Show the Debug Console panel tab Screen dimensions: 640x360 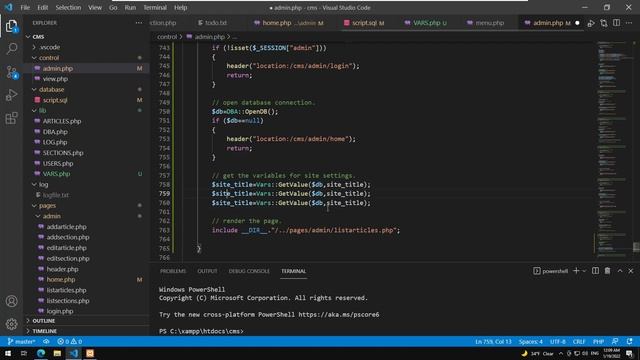click(249, 271)
